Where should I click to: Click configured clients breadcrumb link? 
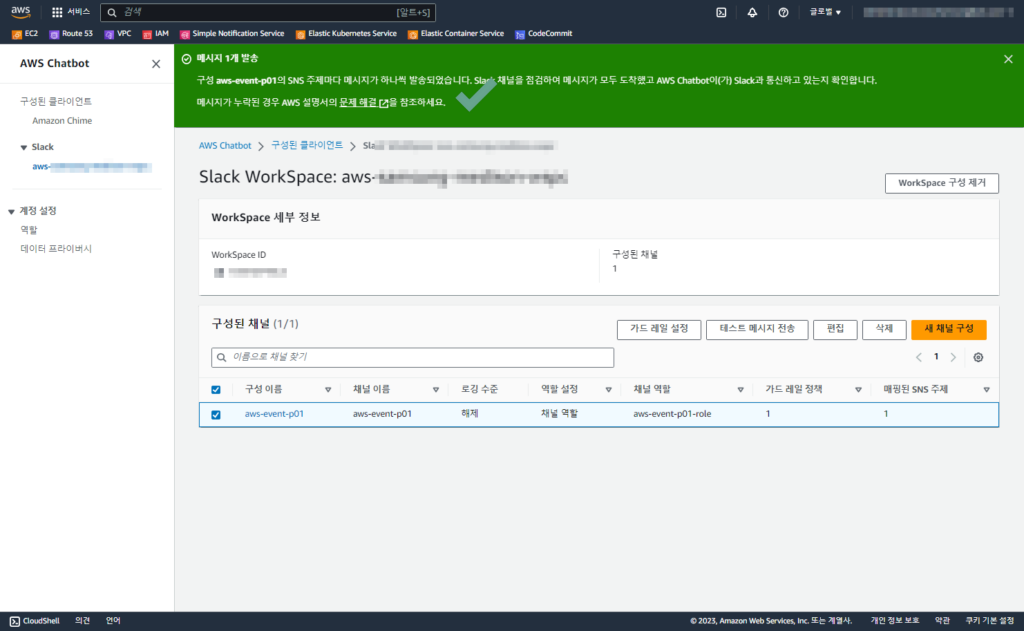tap(307, 145)
